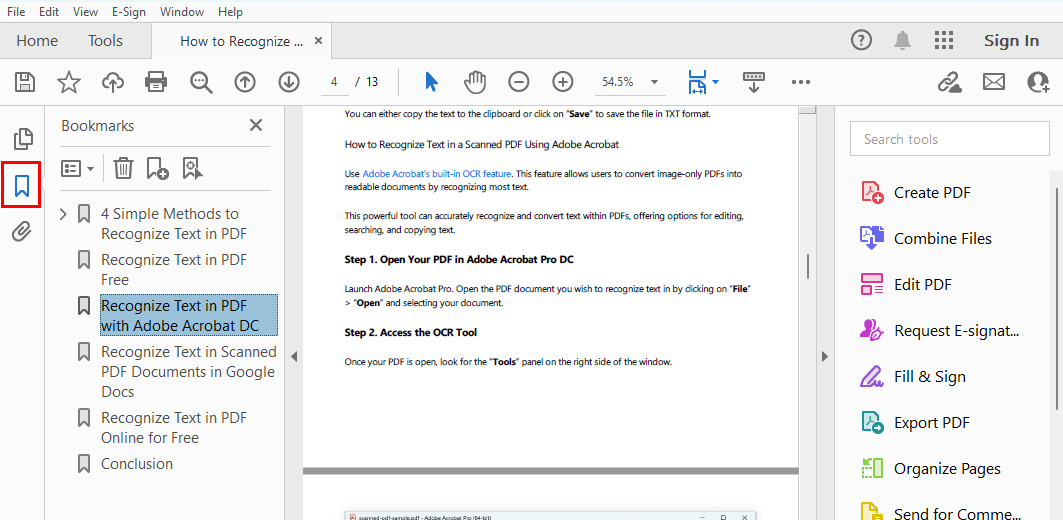This screenshot has height=520, width=1063.
Task: Click the read mode scrolling icon
Action: click(753, 82)
